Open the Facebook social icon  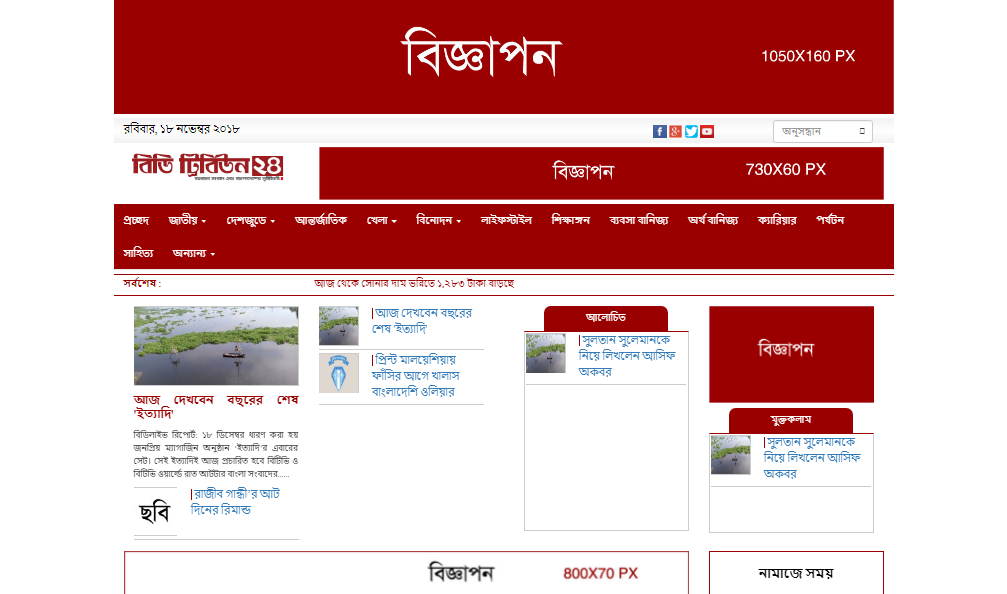(x=659, y=131)
